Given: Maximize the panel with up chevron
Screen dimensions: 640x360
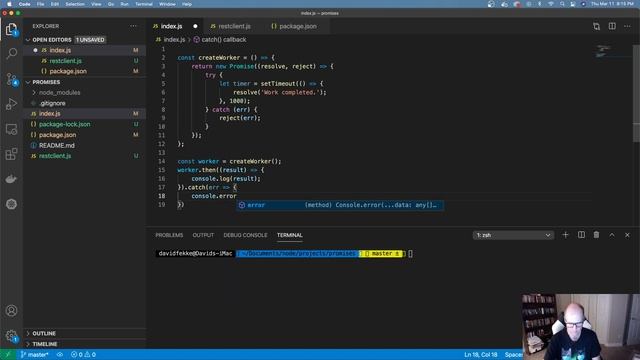Looking at the screenshot, I should (x=612, y=235).
